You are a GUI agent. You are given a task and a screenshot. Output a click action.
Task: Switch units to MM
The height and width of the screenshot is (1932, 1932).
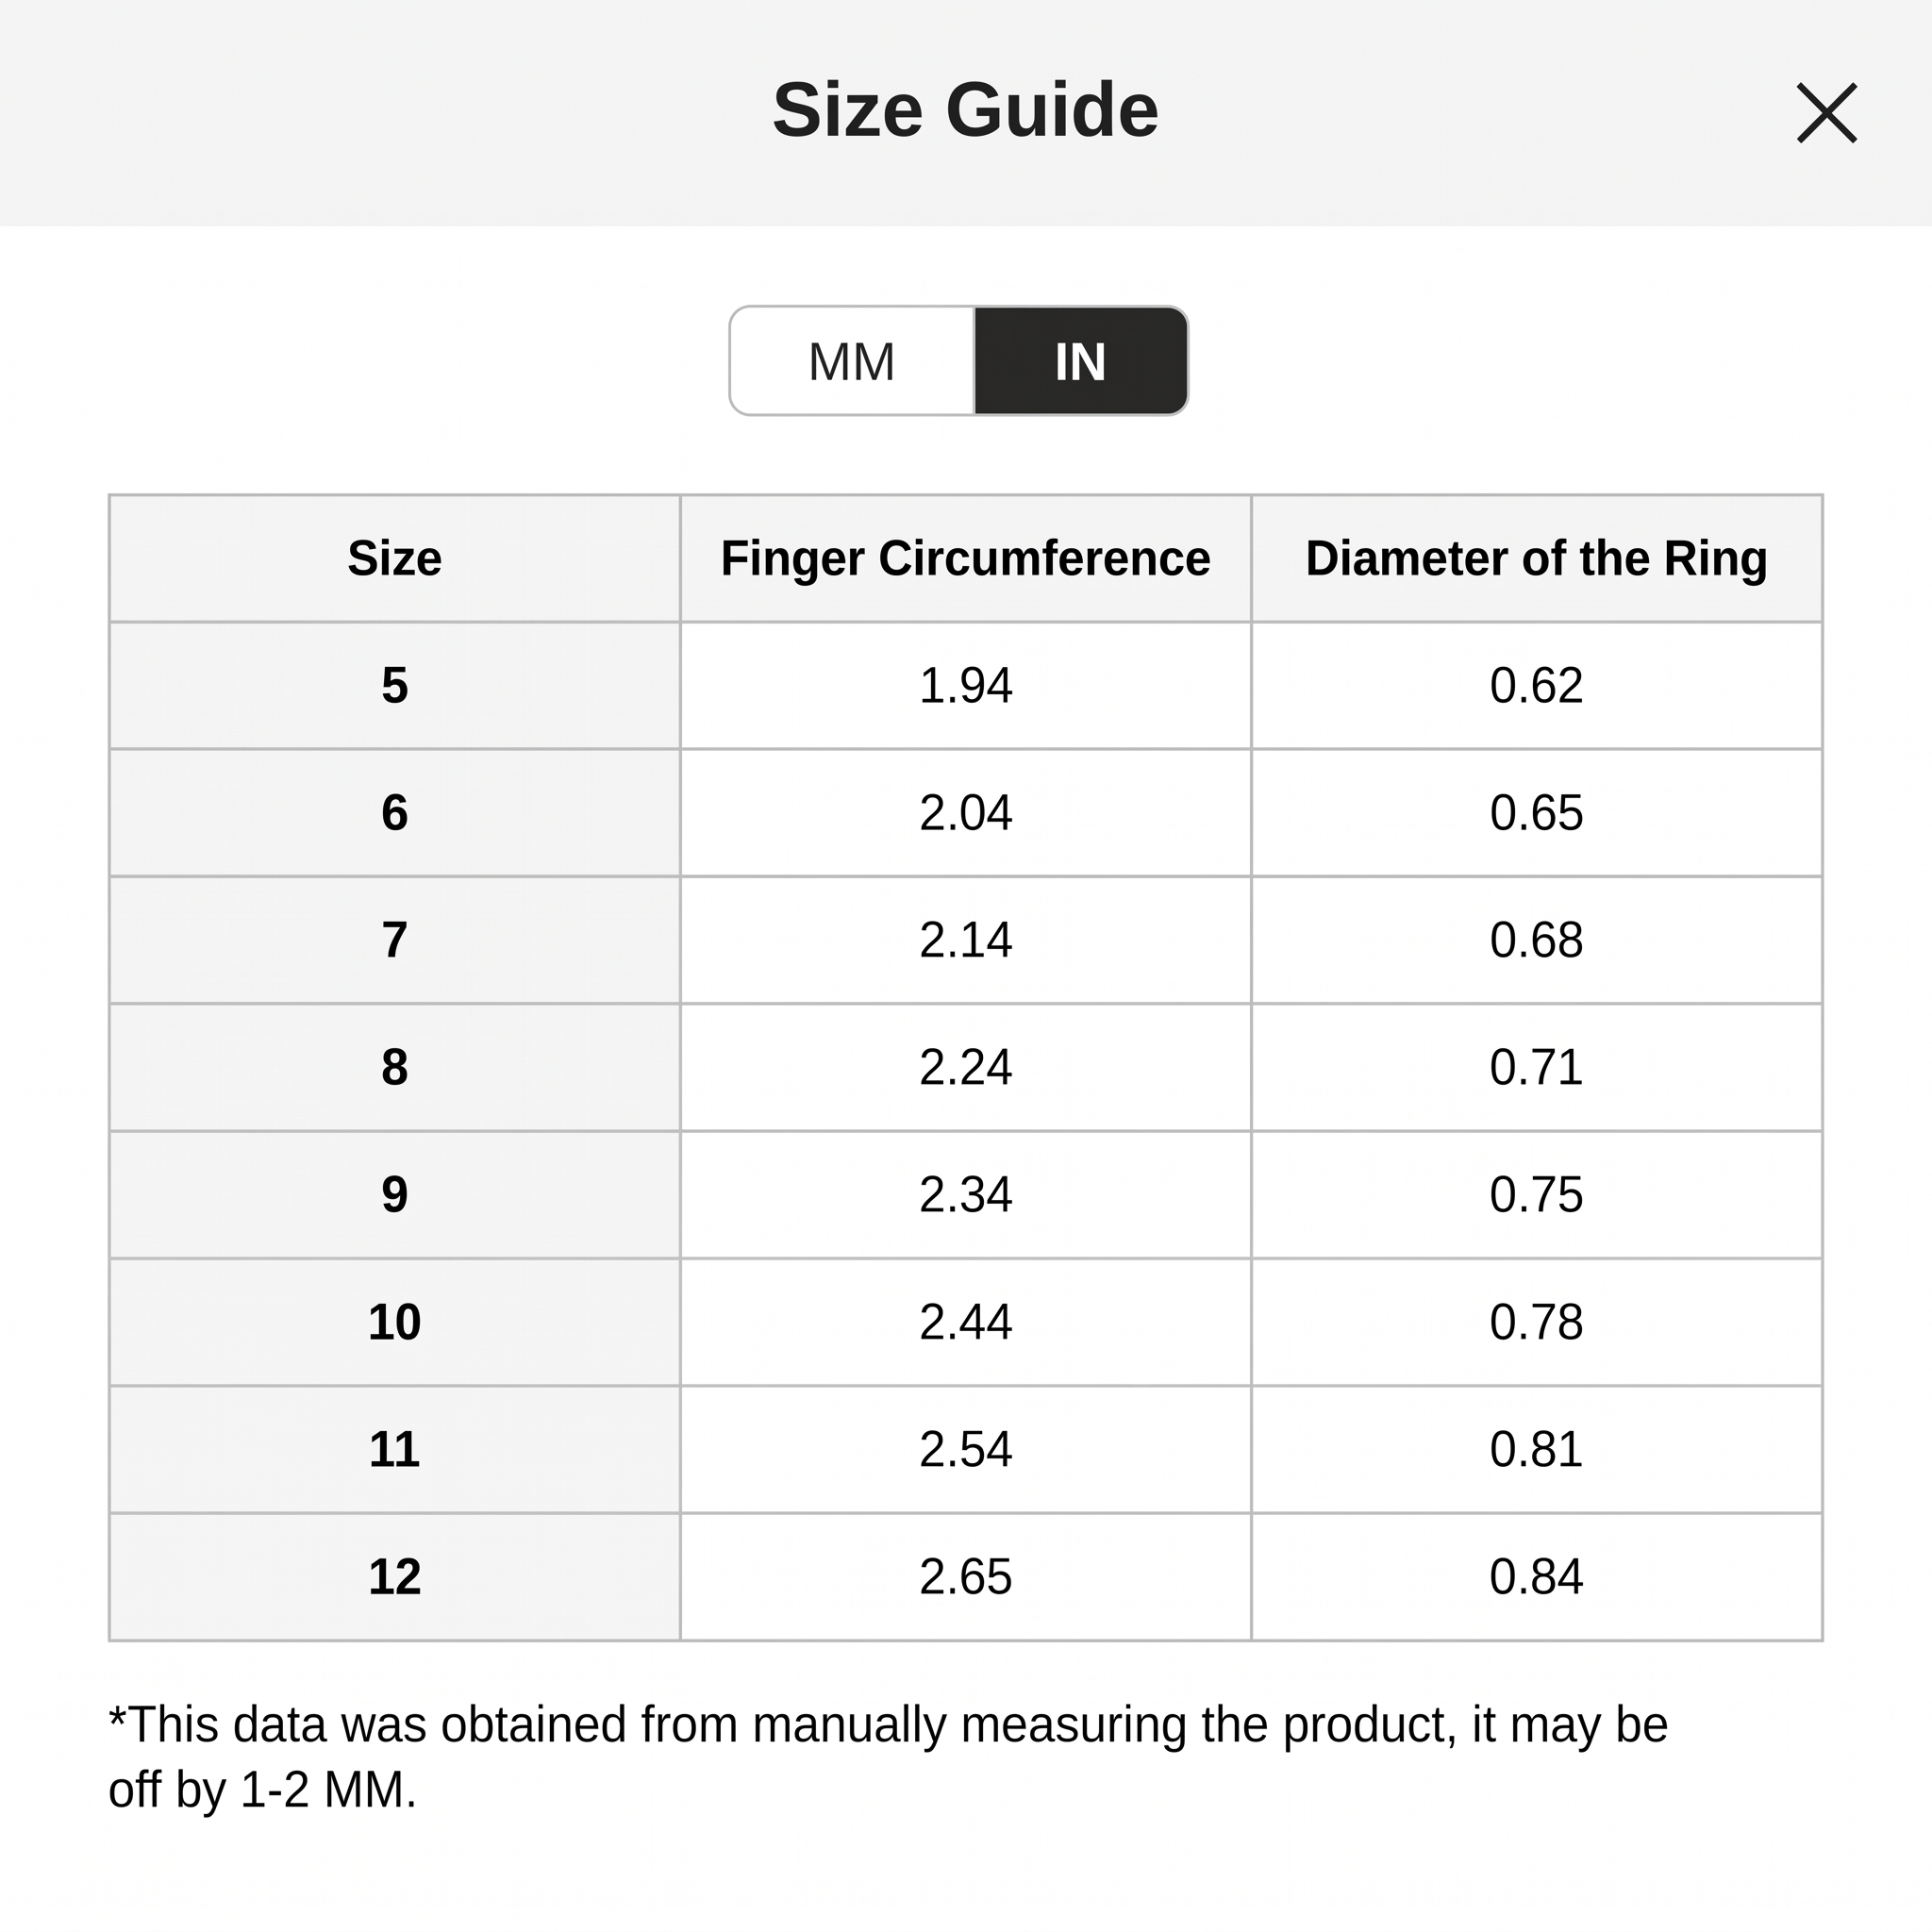(852, 361)
